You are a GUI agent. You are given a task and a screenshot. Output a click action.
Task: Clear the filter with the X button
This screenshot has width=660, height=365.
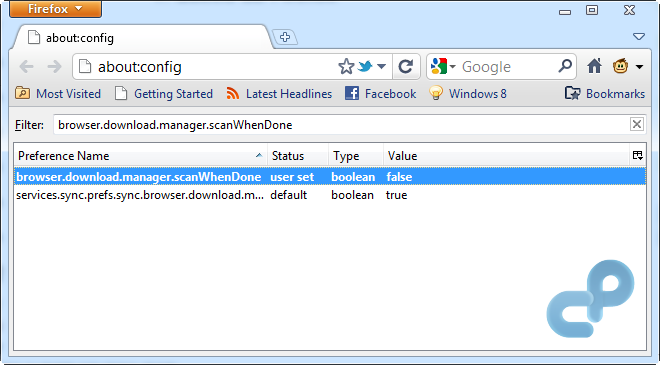637,124
